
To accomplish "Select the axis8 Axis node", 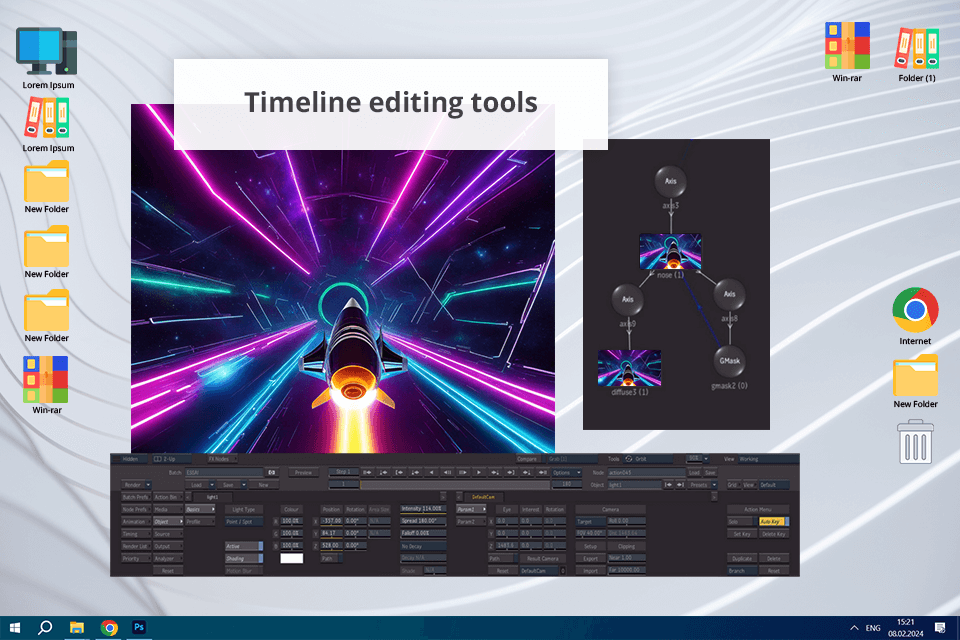I will (x=729, y=294).
